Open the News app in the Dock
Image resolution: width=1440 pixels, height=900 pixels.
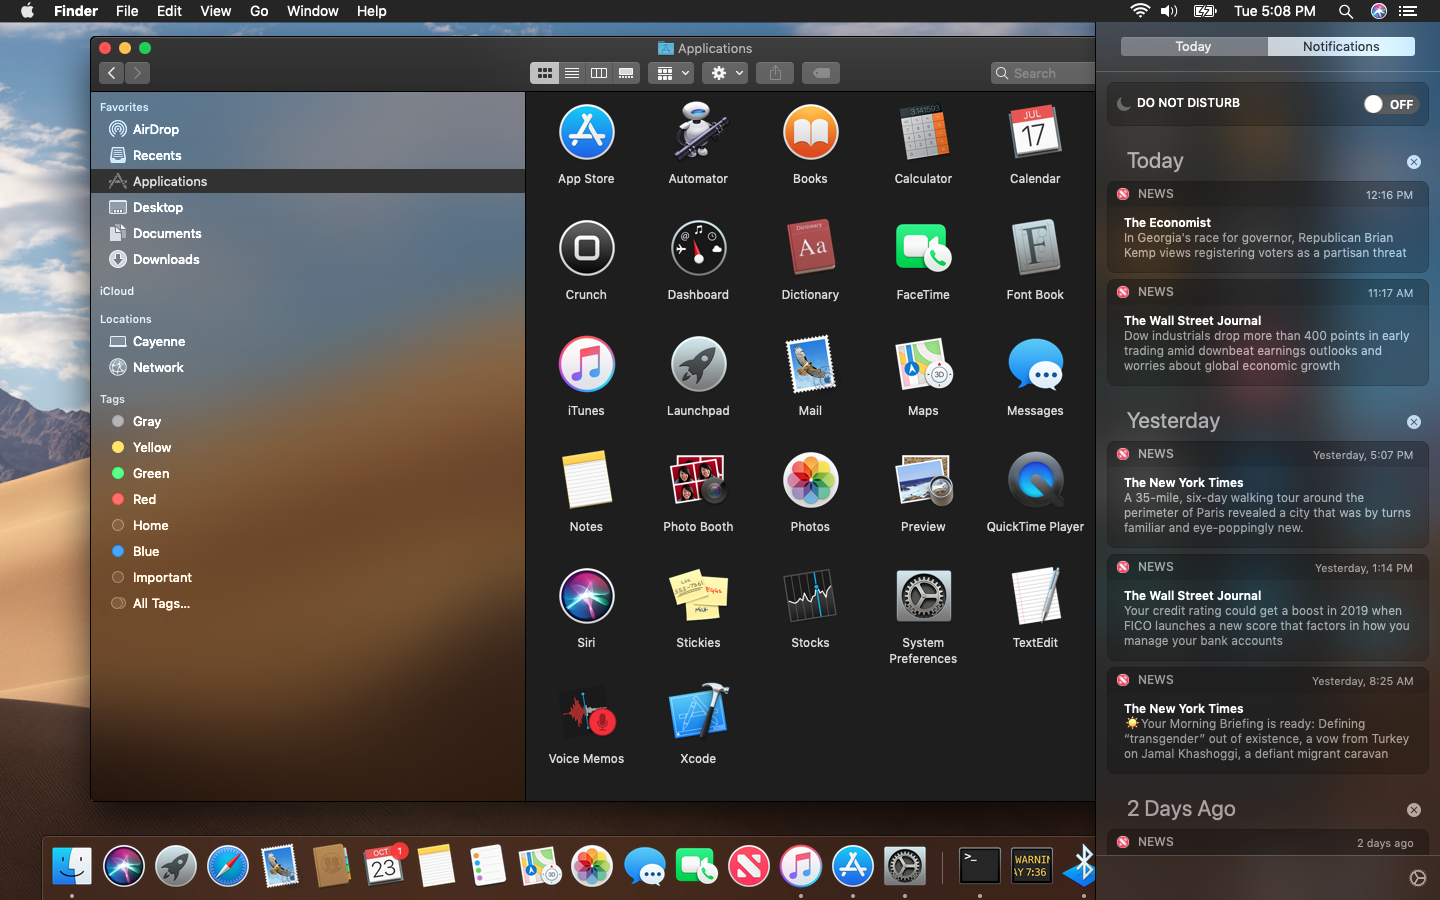pyautogui.click(x=749, y=866)
